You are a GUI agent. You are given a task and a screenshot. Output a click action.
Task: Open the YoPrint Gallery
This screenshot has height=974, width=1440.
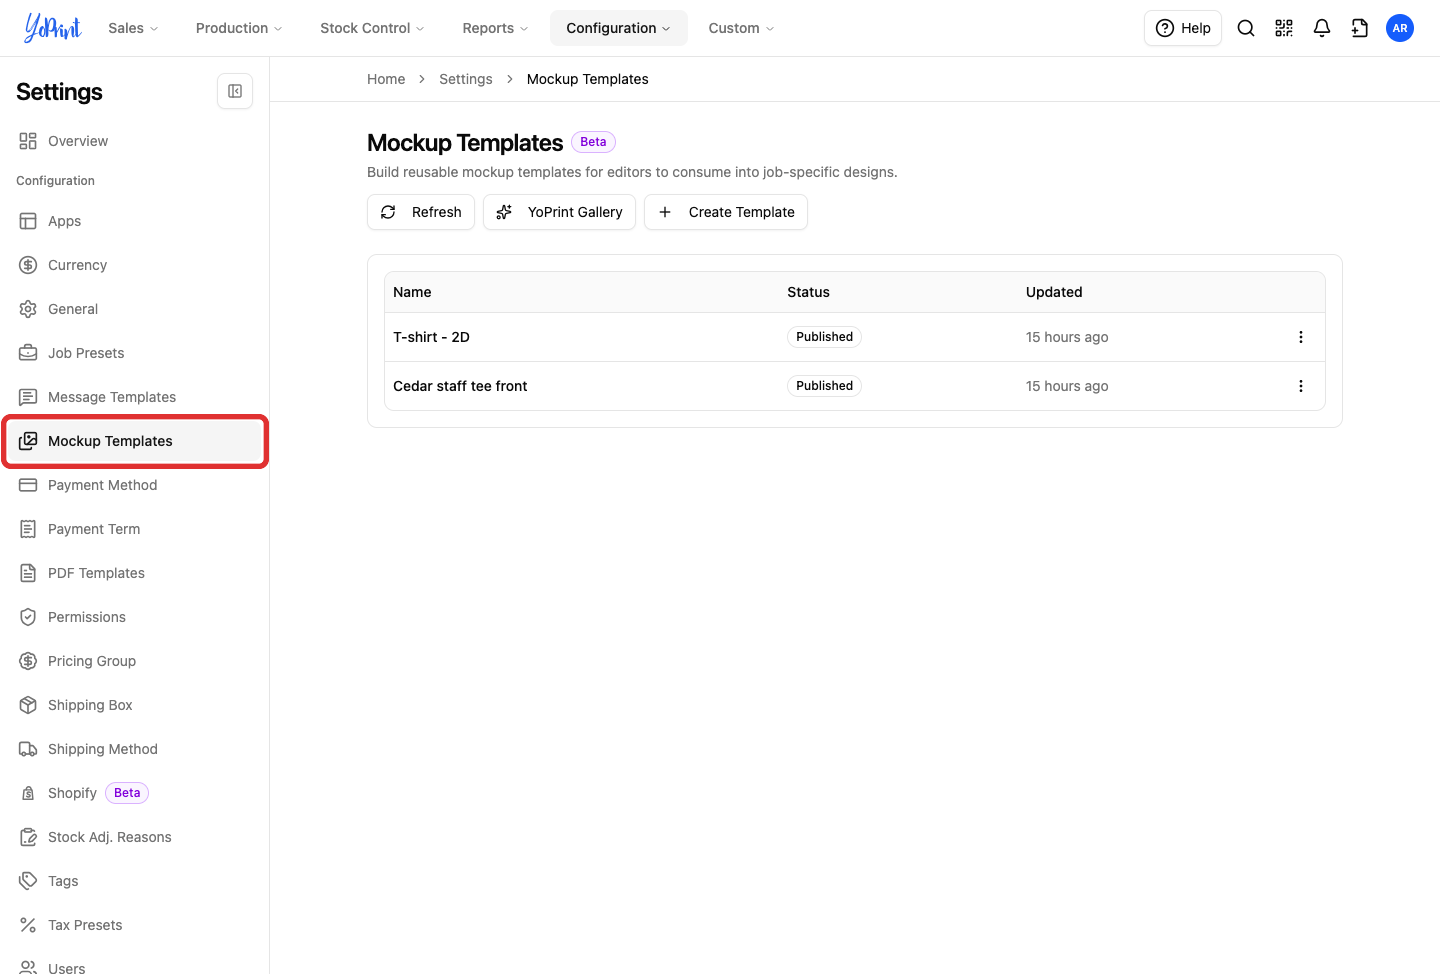coord(559,212)
